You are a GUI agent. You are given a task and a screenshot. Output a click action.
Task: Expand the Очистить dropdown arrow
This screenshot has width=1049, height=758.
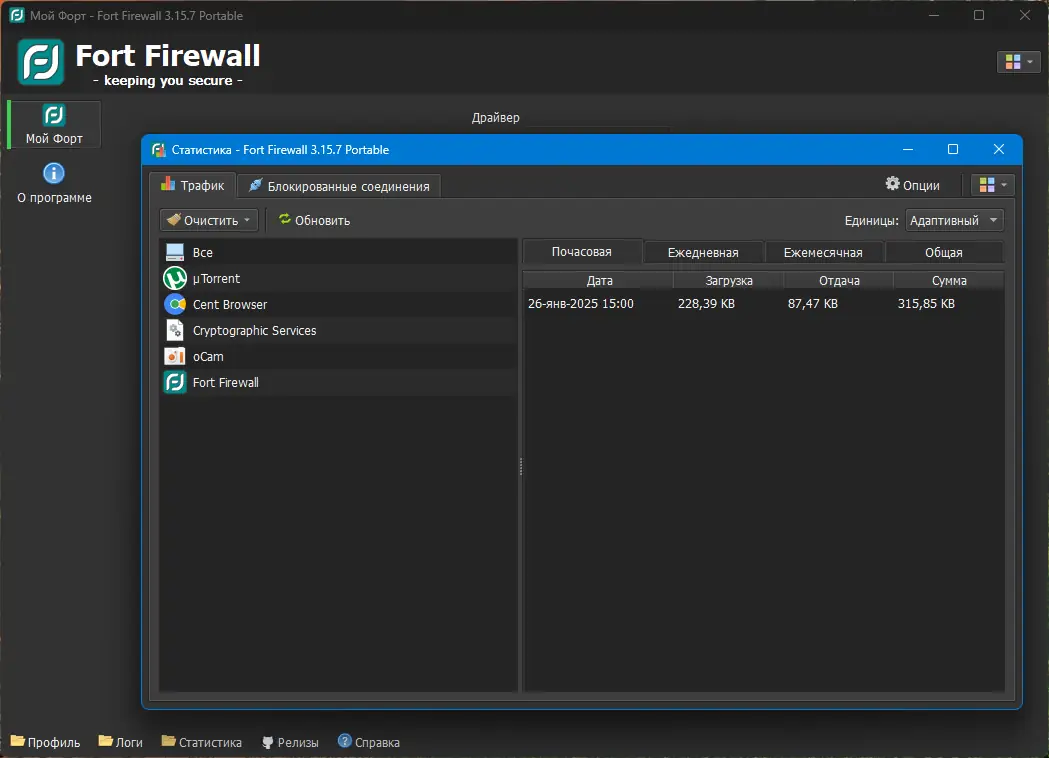pos(247,220)
